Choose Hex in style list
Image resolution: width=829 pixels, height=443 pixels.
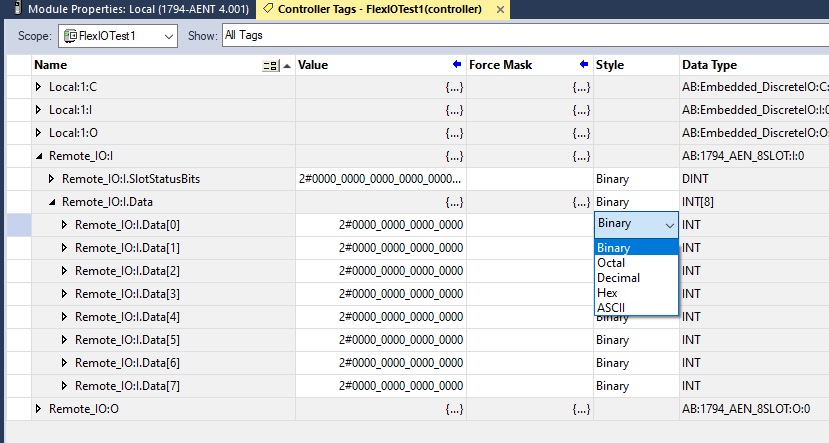[636, 292]
